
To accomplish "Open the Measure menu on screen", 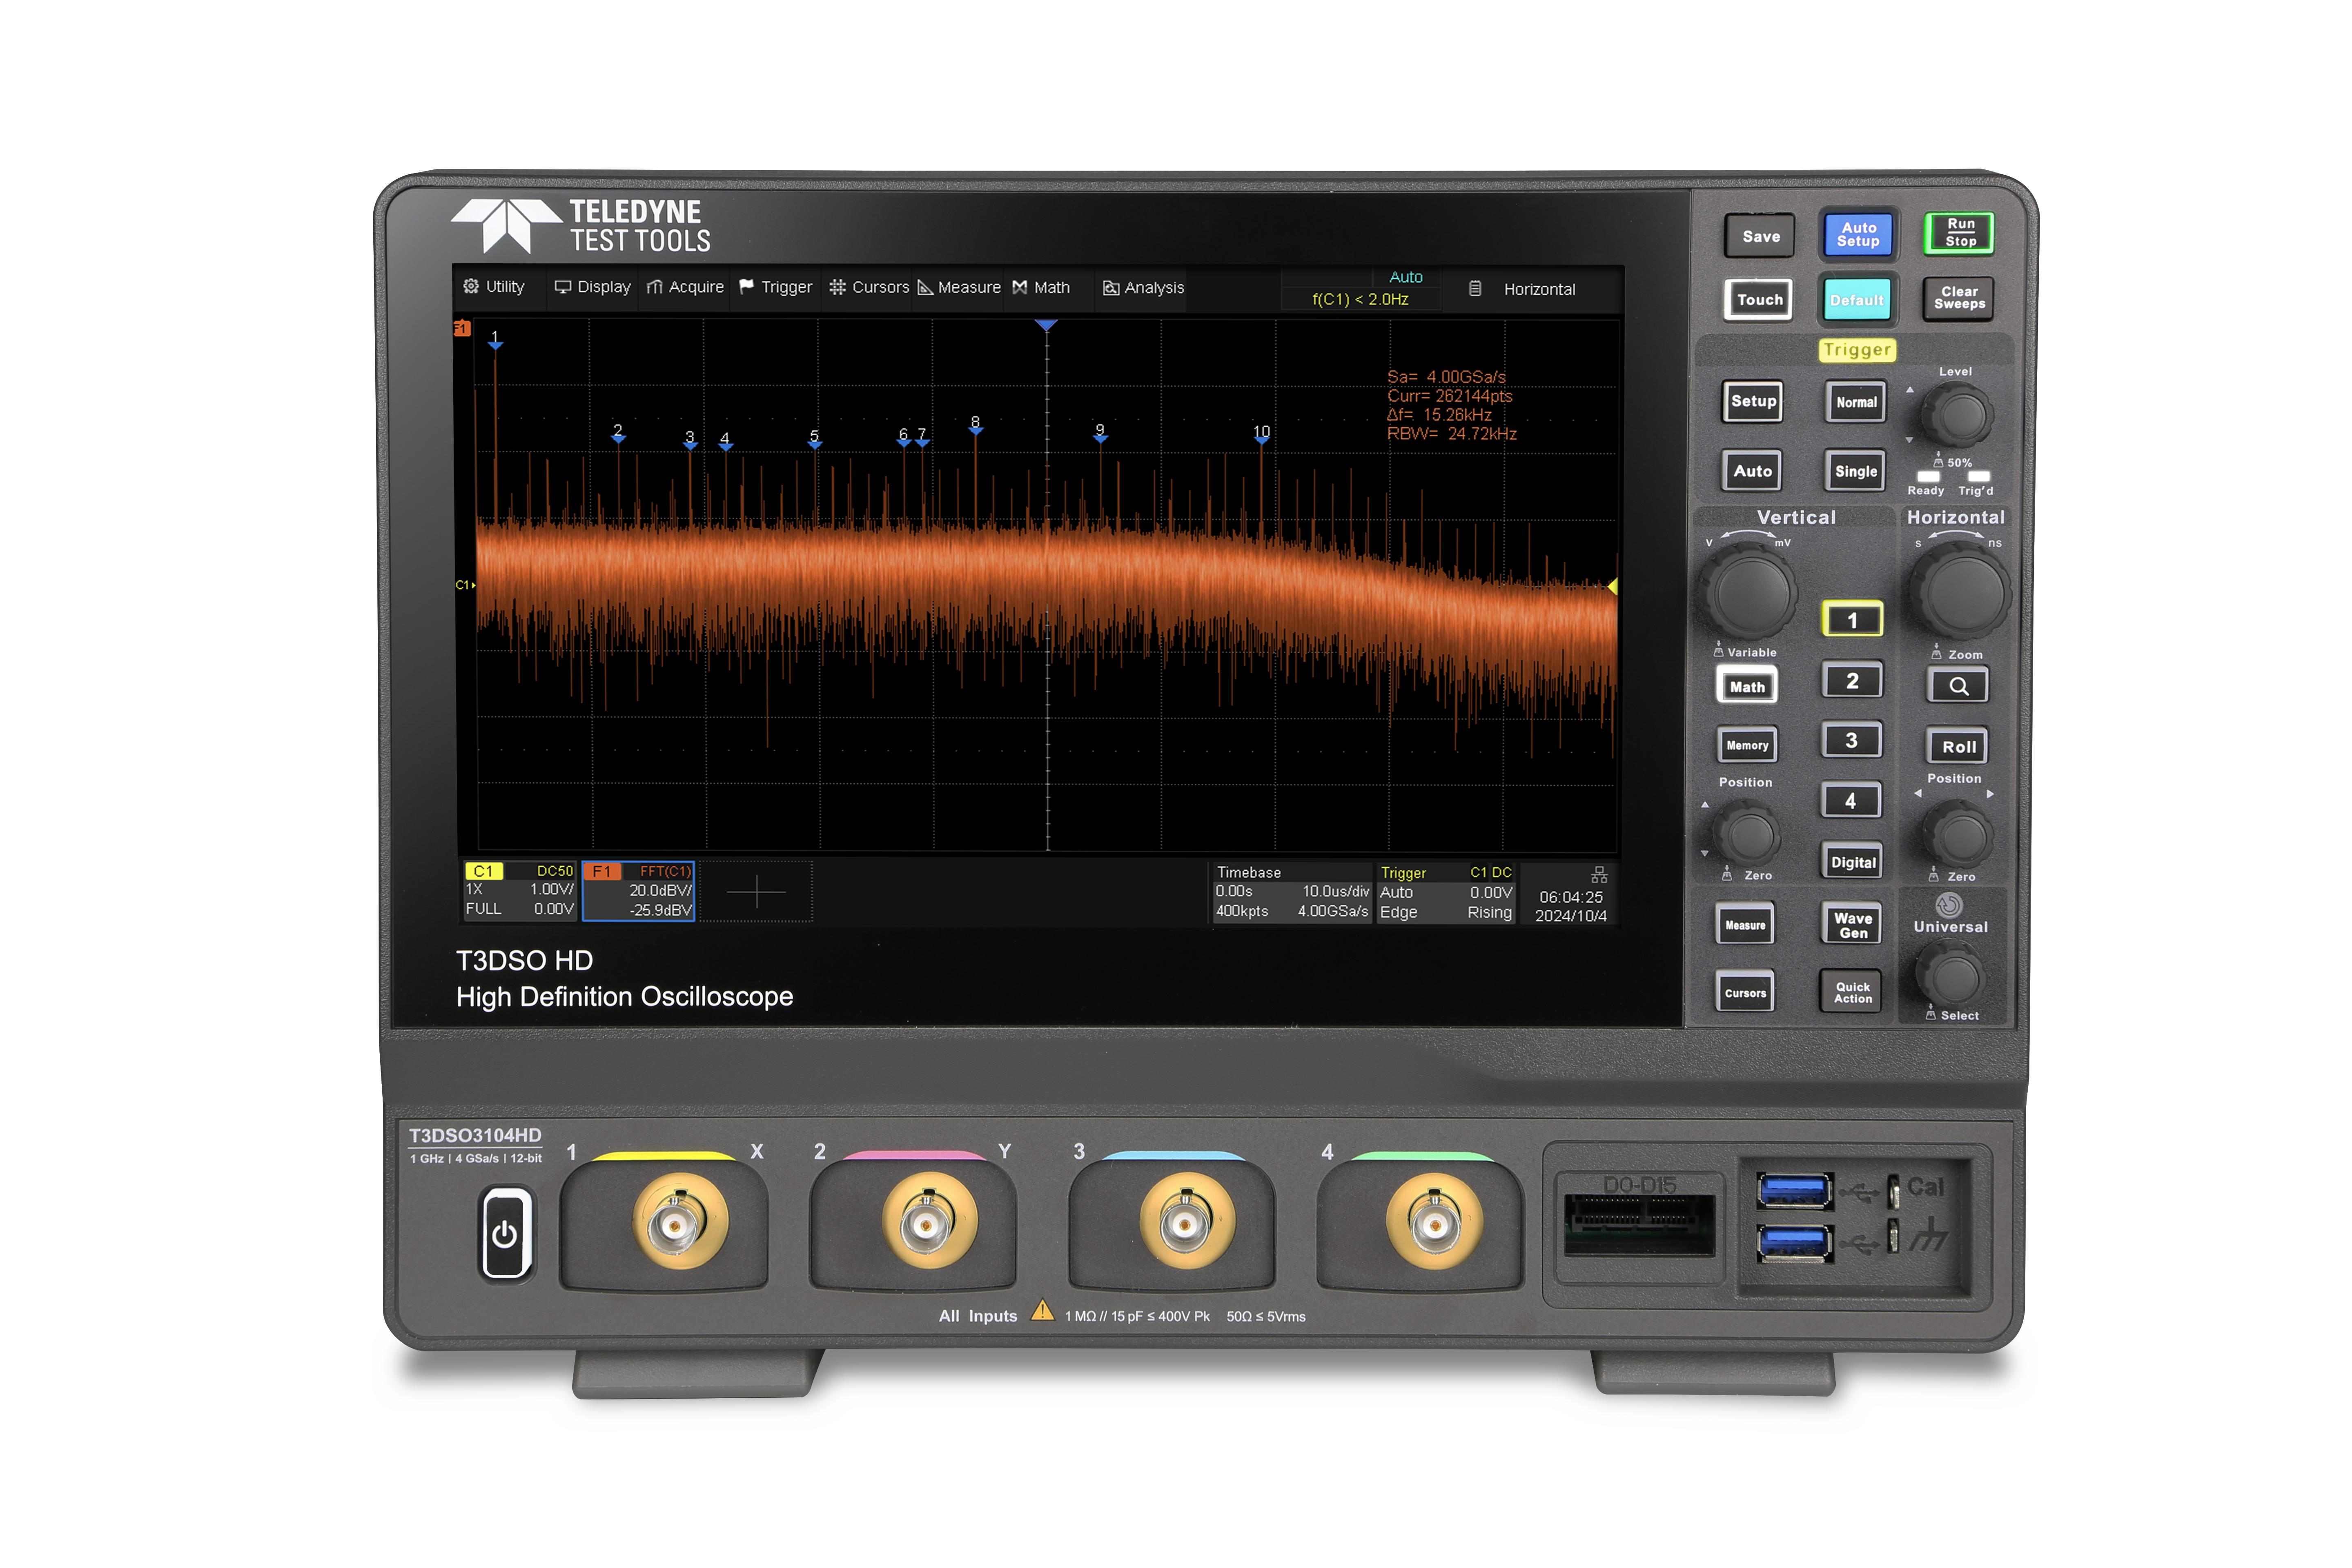I will click(x=959, y=287).
